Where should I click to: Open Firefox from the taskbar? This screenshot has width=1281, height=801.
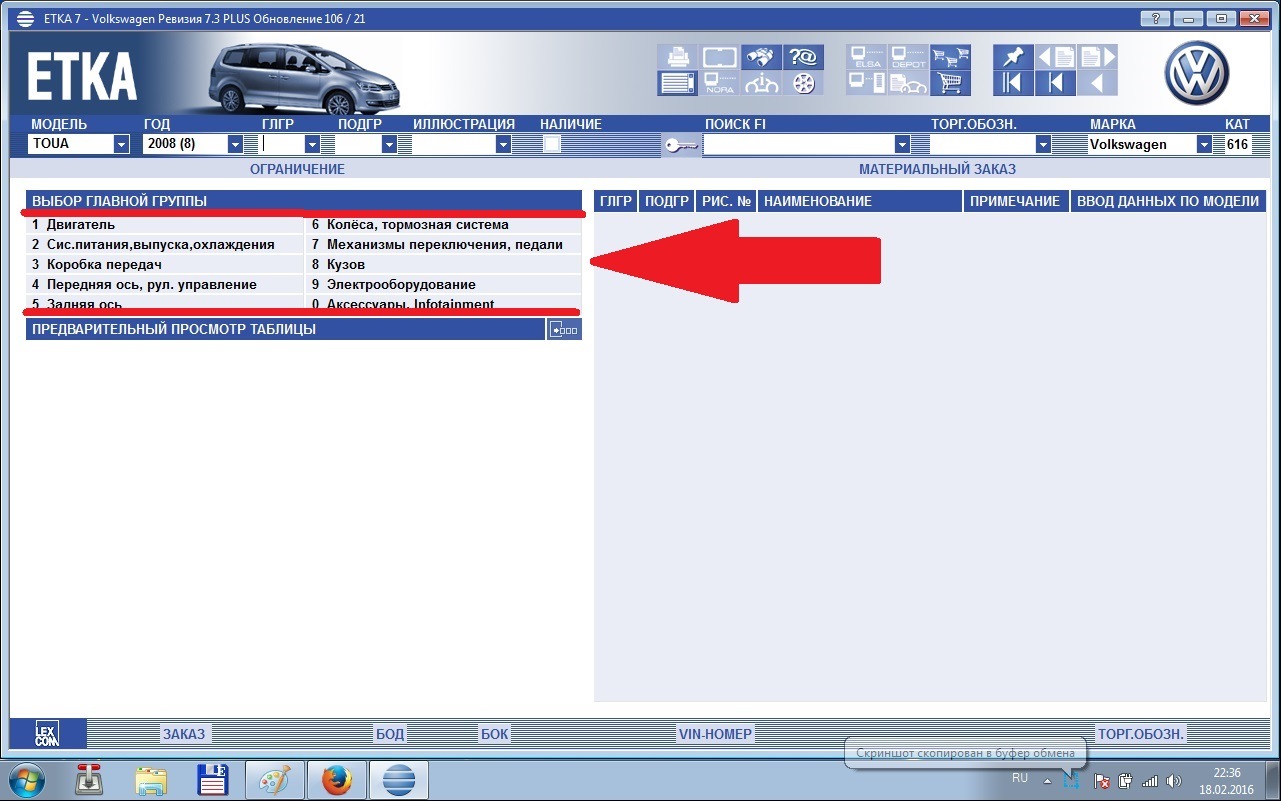point(336,780)
